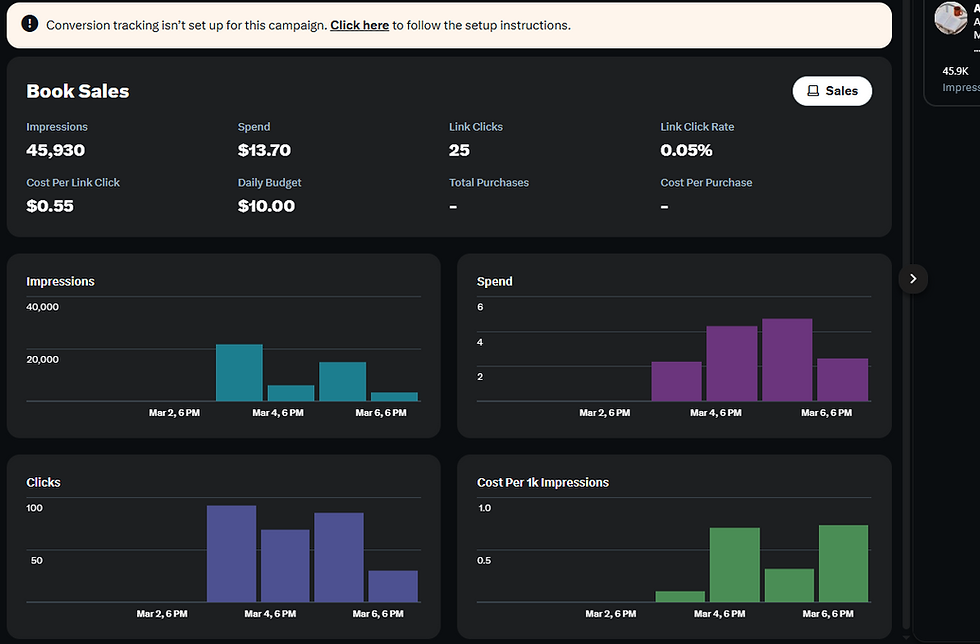This screenshot has width=980, height=644.
Task: Click the Cost Per Link Click $0.55 value
Action: pos(50,206)
